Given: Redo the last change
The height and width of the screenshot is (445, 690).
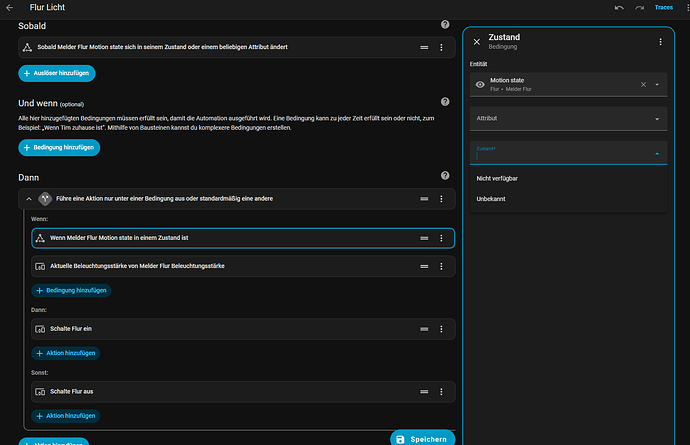Looking at the screenshot, I should [639, 7].
